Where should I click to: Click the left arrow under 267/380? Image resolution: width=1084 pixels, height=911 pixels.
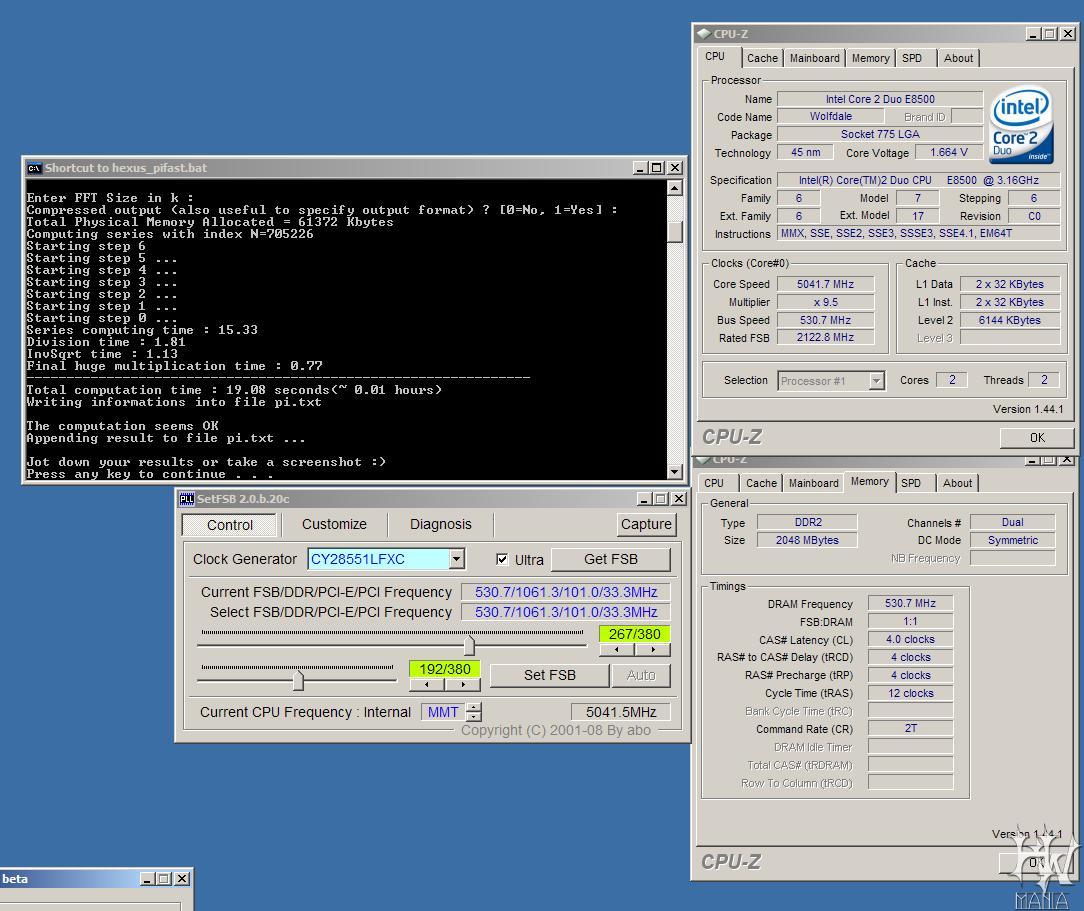tap(617, 650)
